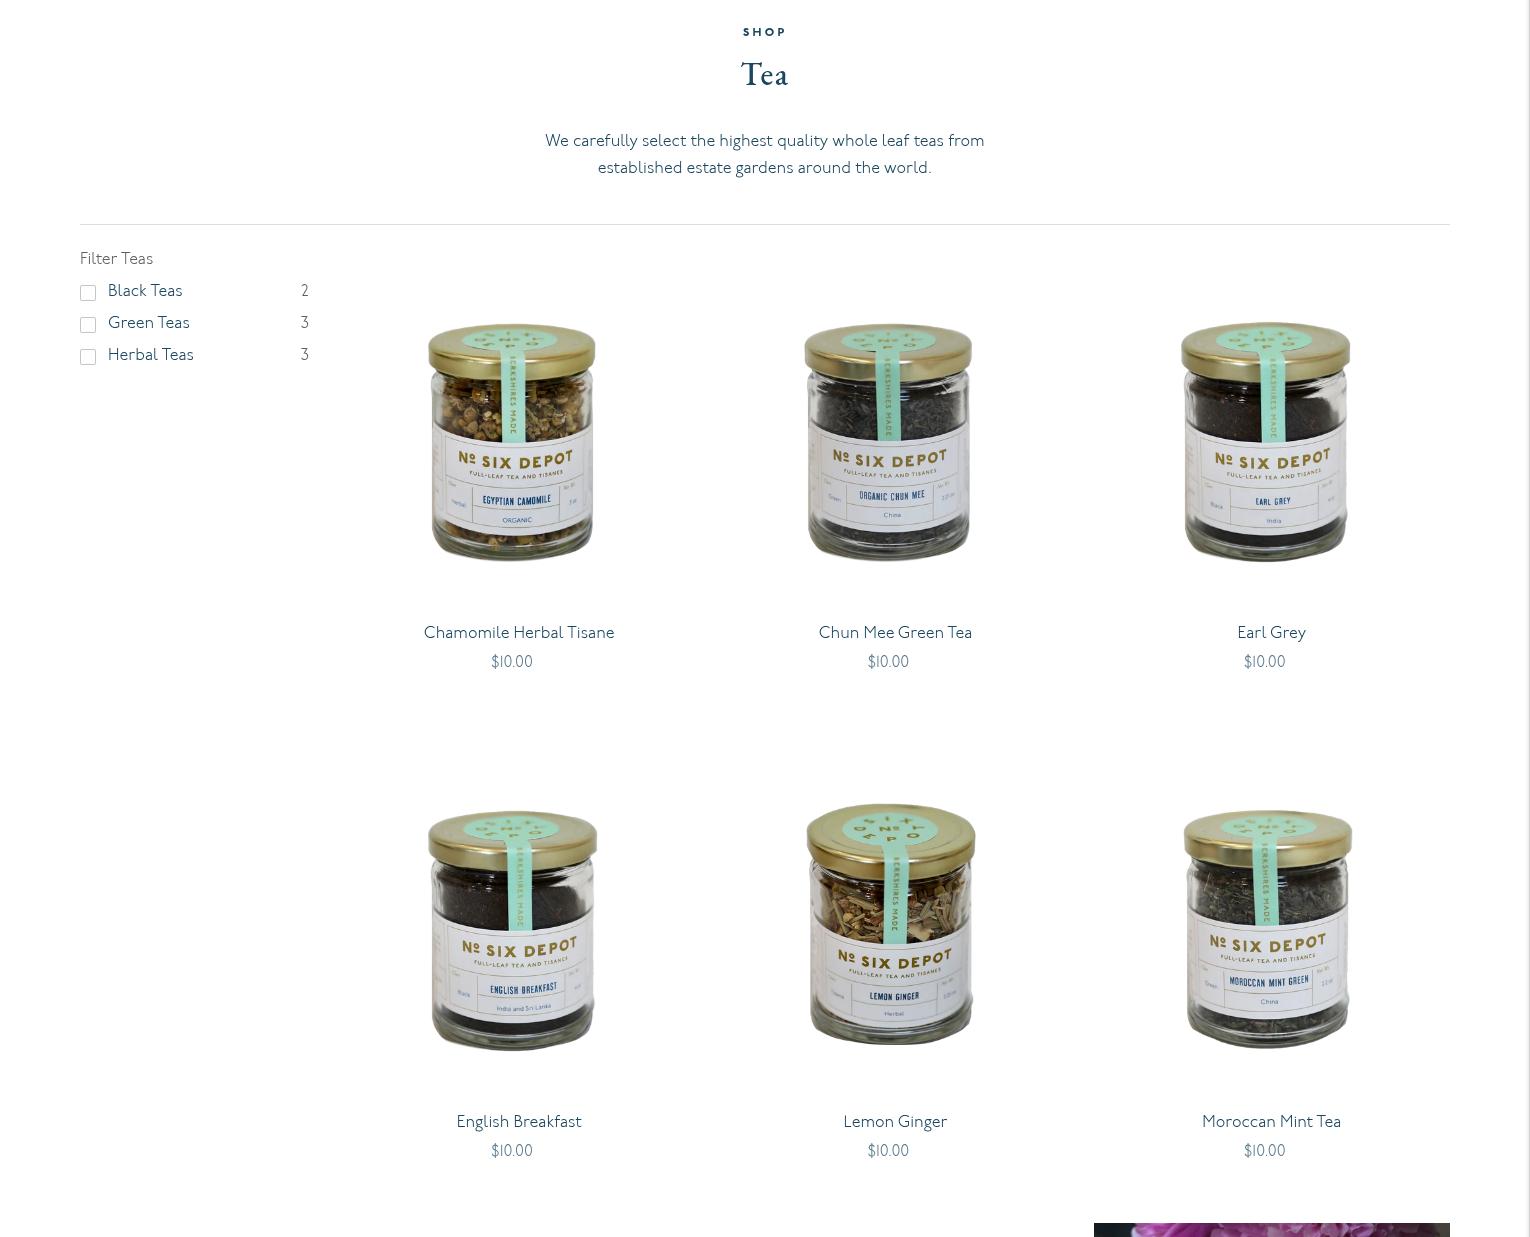
Task: Open the Chun Mee Green Tea jar image
Action: (888, 441)
